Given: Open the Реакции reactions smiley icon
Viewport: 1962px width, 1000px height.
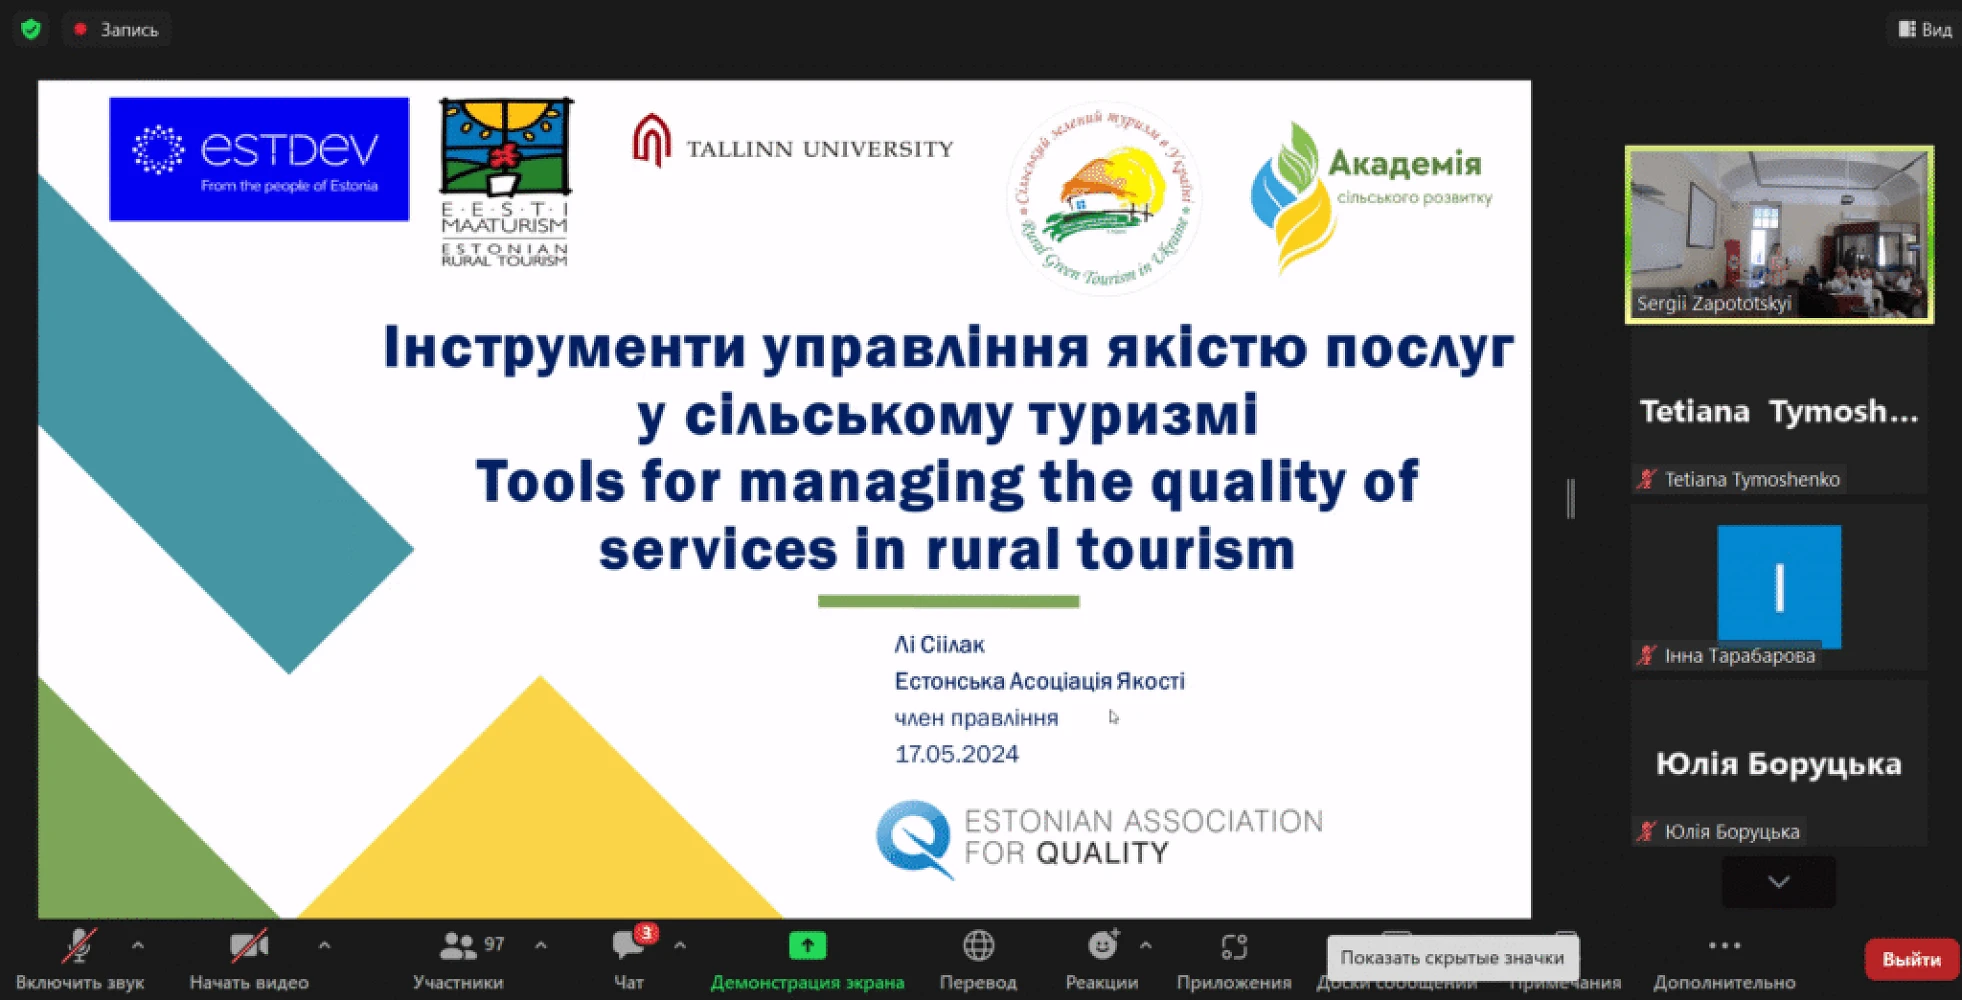Looking at the screenshot, I should 1102,959.
